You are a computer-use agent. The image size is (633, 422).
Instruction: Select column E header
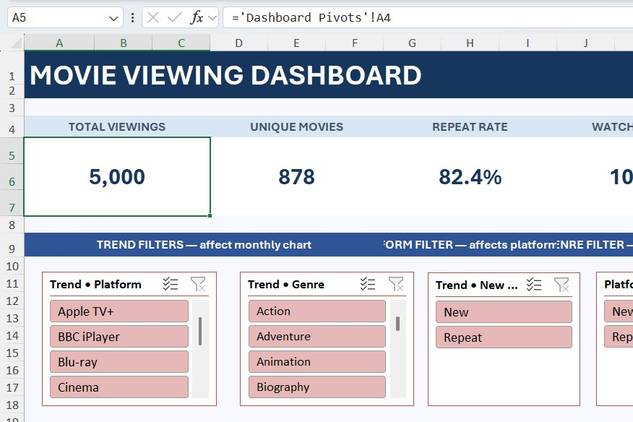pos(296,43)
